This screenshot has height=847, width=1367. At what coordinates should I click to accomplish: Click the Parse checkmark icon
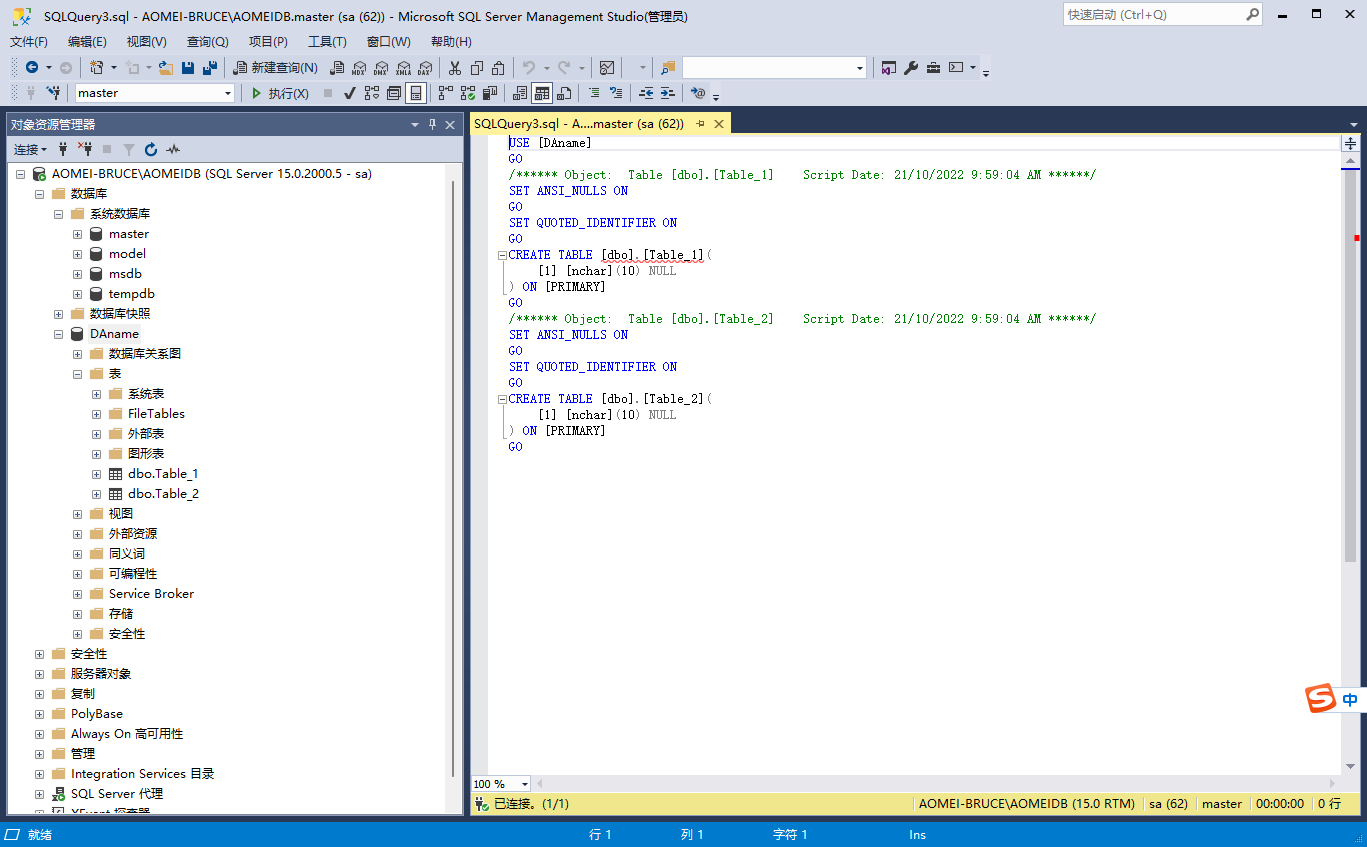pyautogui.click(x=350, y=93)
